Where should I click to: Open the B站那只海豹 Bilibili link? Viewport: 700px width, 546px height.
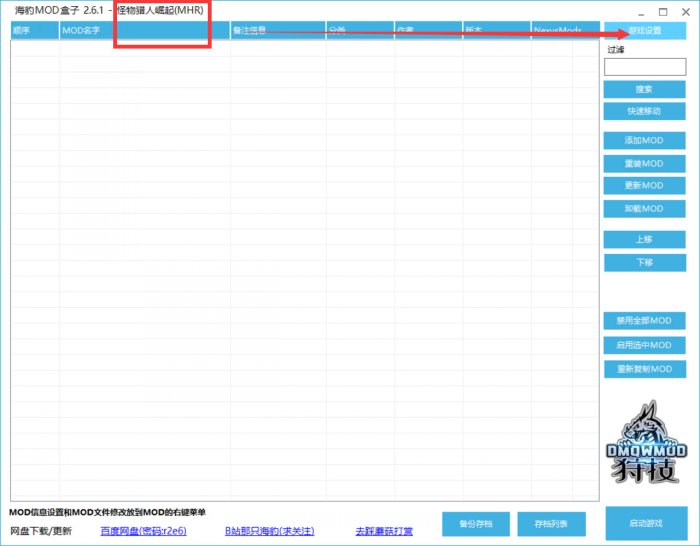click(x=269, y=531)
